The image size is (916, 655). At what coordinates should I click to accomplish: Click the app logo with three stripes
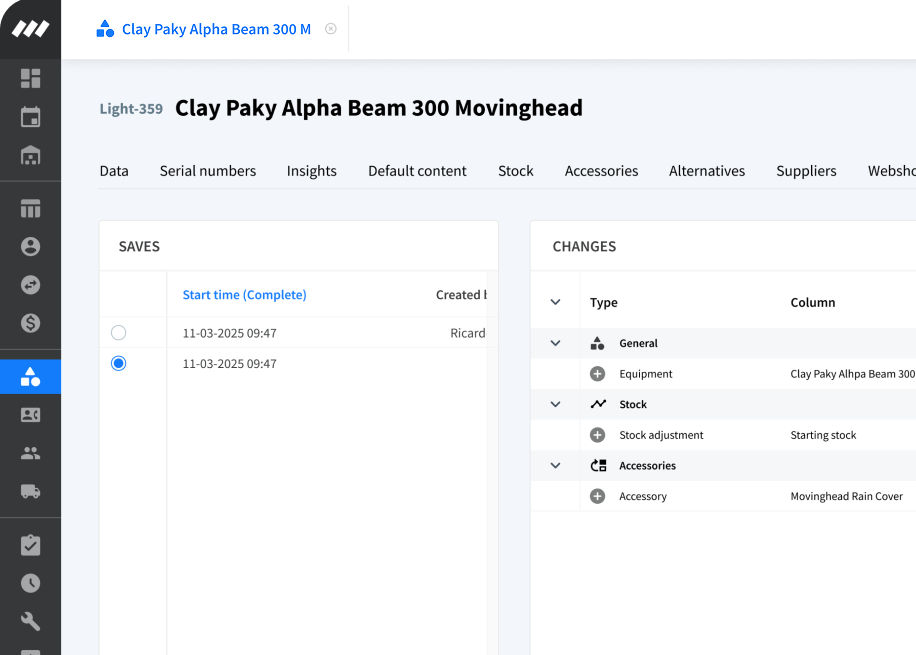[30, 29]
